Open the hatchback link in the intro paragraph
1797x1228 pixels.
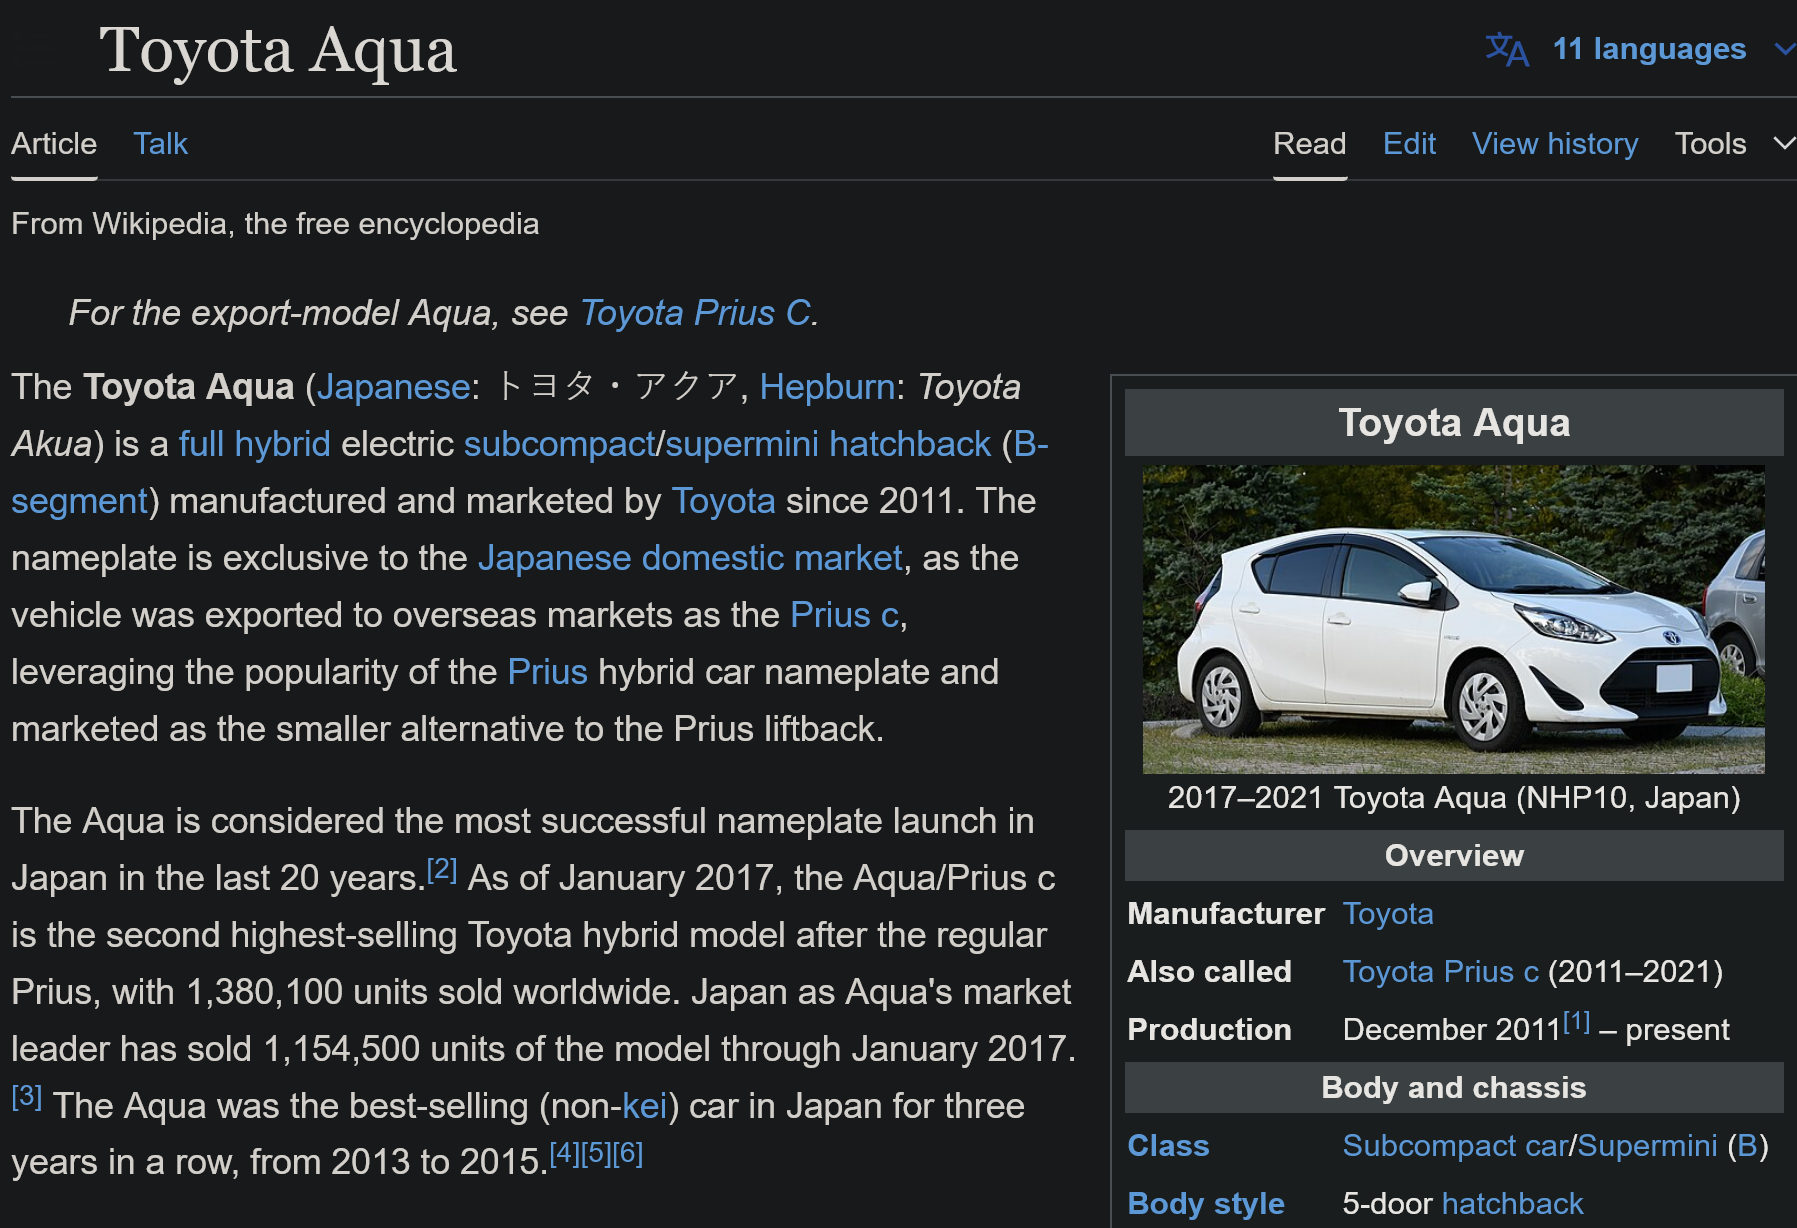tap(910, 444)
